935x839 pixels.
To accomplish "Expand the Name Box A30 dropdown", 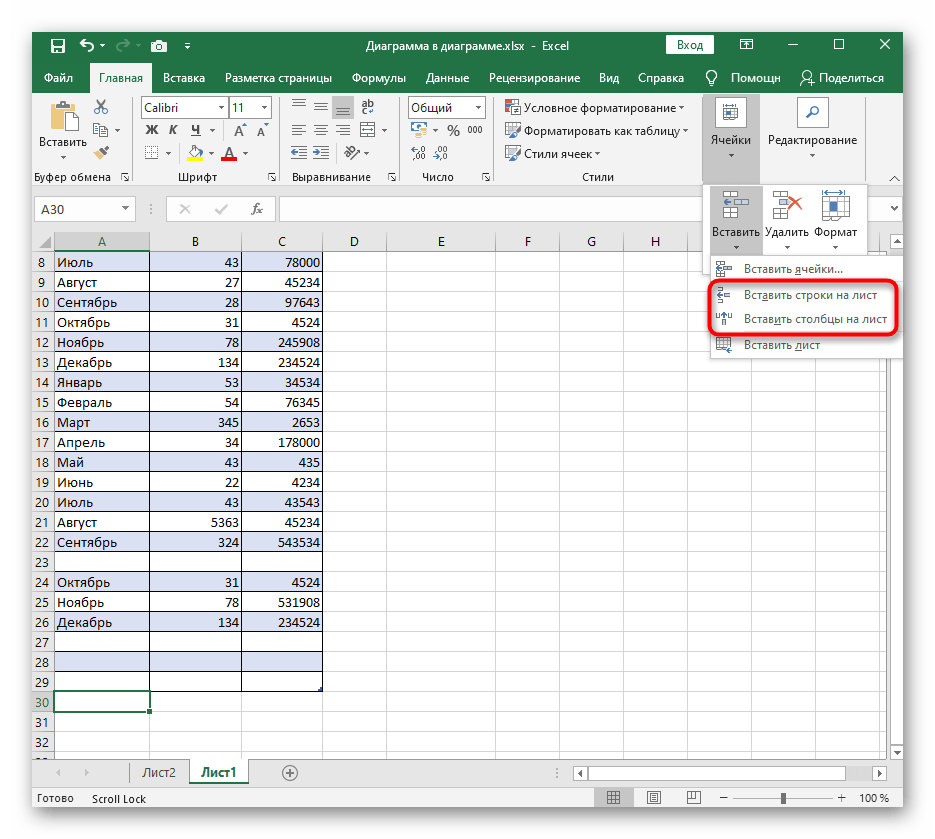I will click(125, 209).
